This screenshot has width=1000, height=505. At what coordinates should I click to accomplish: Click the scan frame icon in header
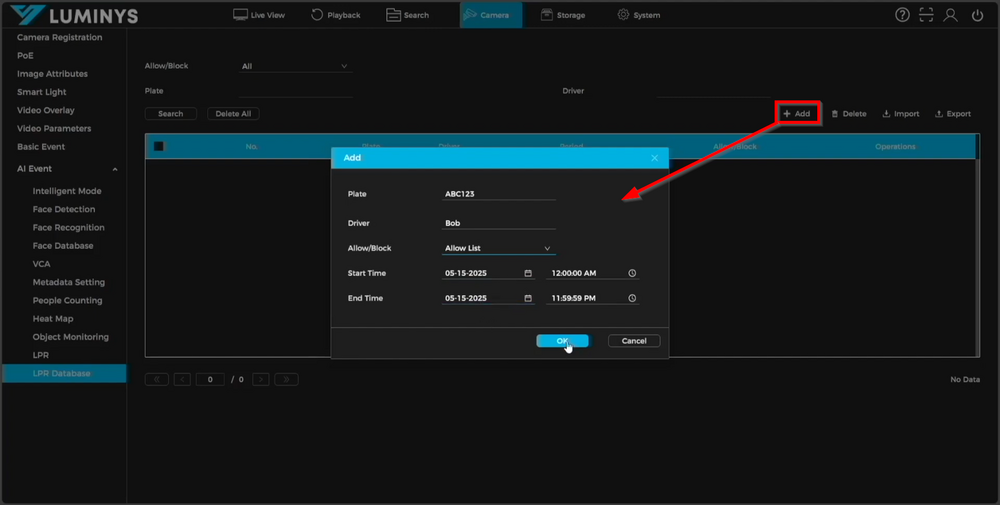(x=927, y=15)
